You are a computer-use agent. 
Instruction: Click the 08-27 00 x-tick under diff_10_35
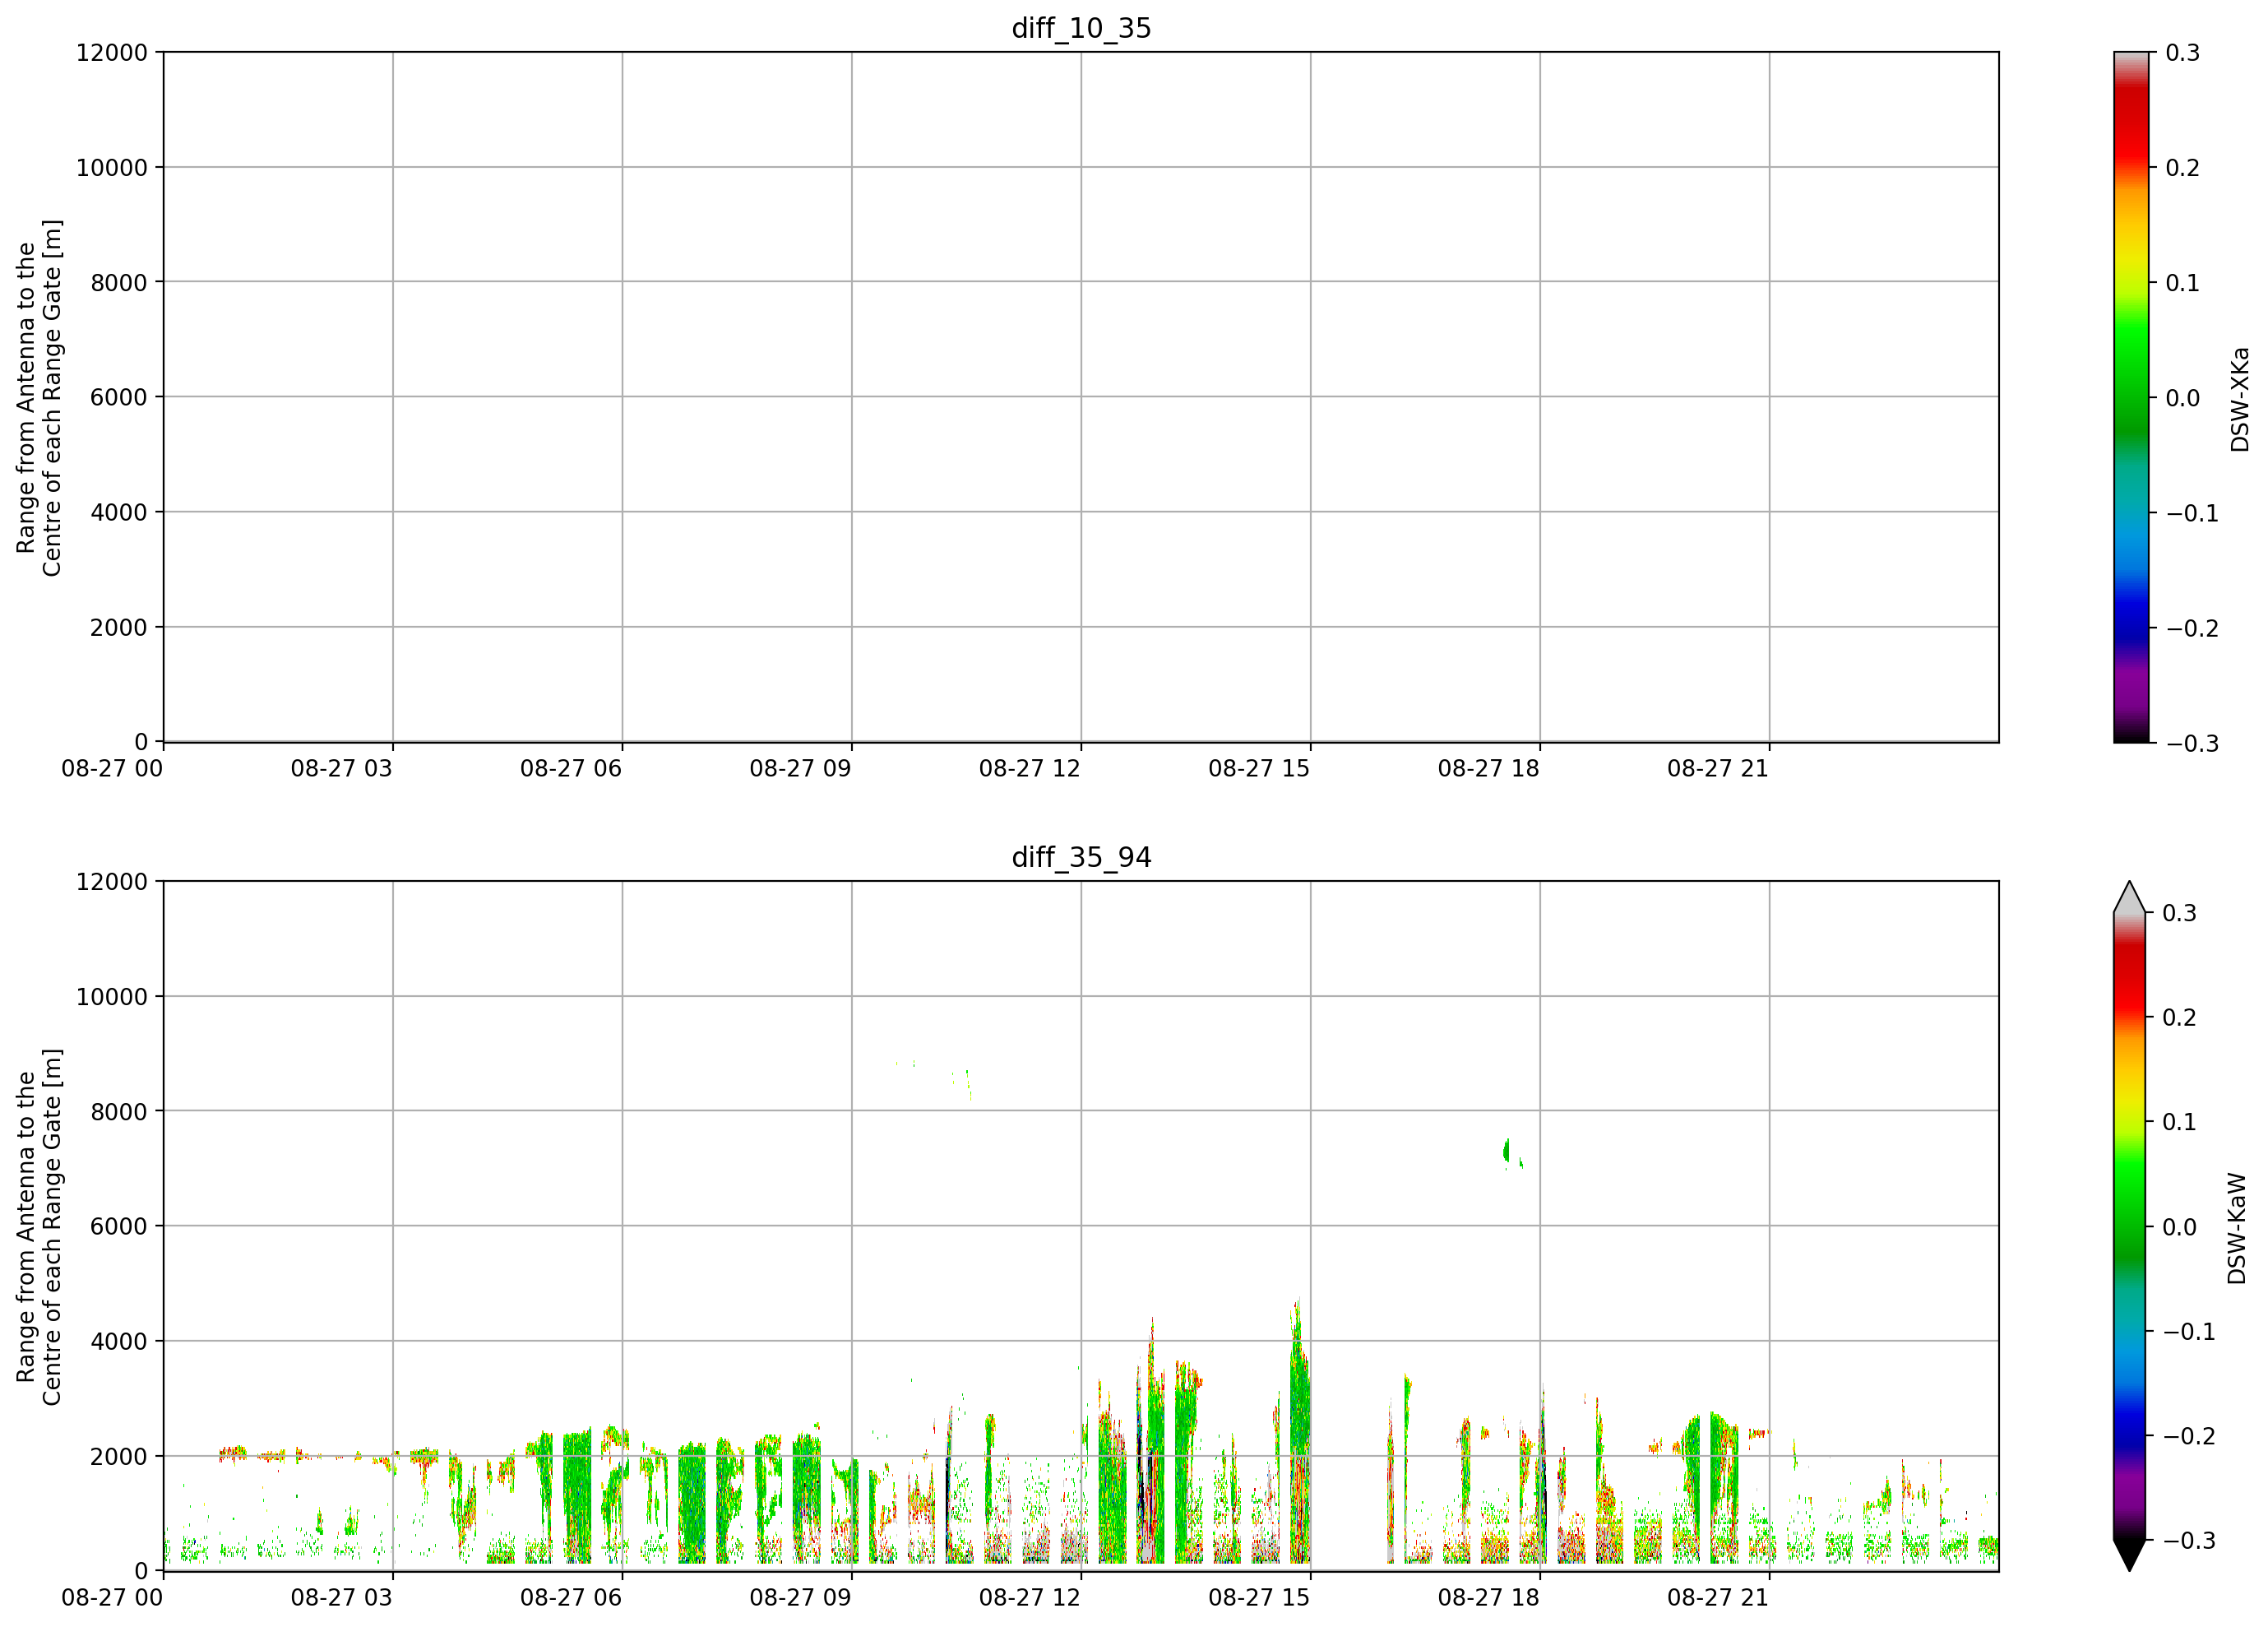click(x=112, y=768)
